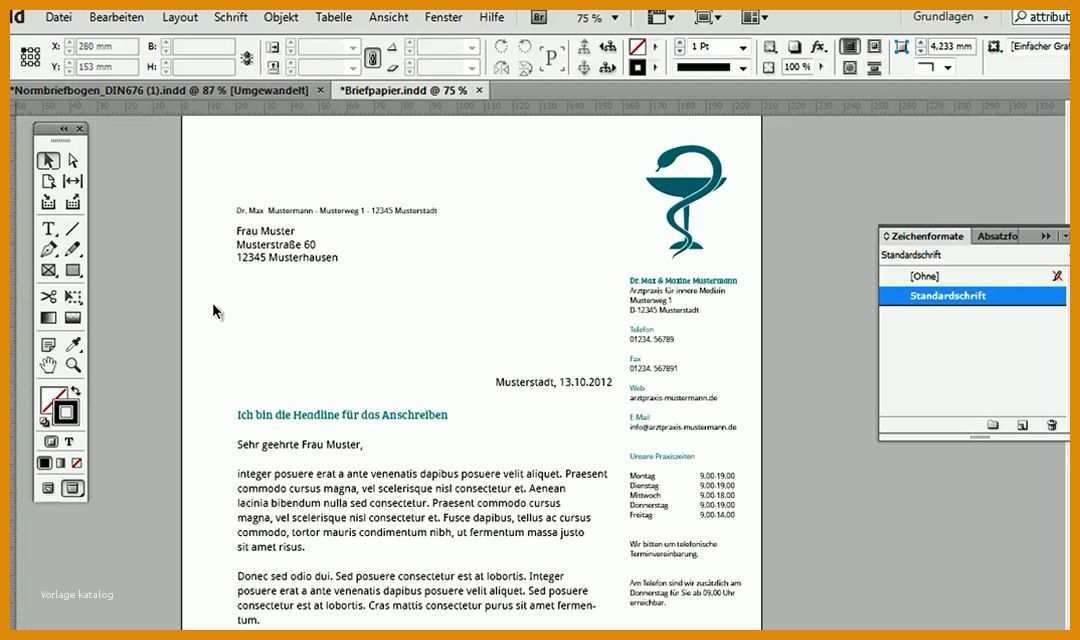Select the Gradient tool
Viewport: 1080px width, 640px height.
[x=48, y=317]
